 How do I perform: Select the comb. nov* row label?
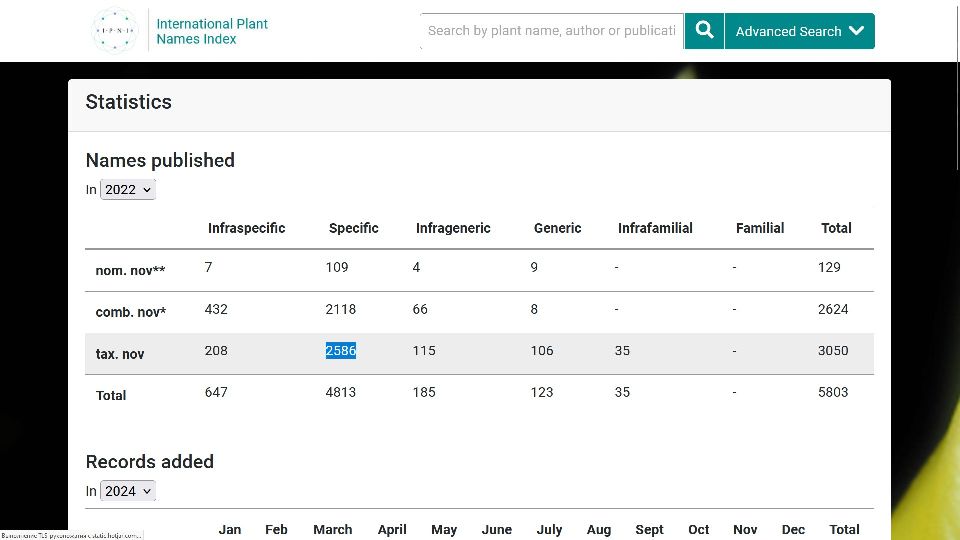[130, 312]
